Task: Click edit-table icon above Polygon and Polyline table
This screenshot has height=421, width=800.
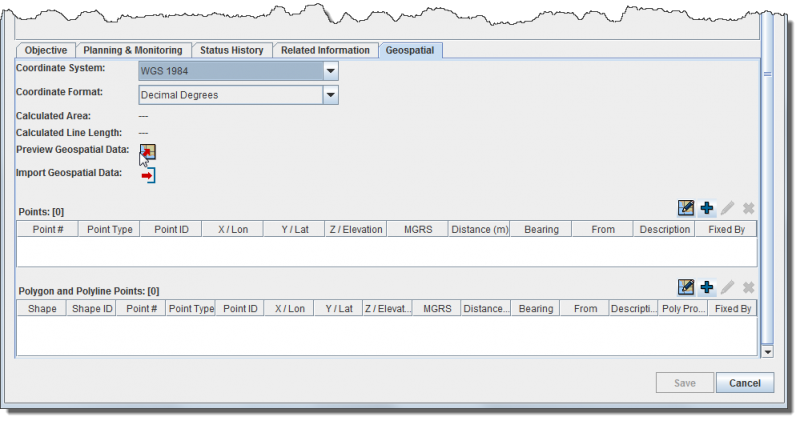Action: click(686, 287)
